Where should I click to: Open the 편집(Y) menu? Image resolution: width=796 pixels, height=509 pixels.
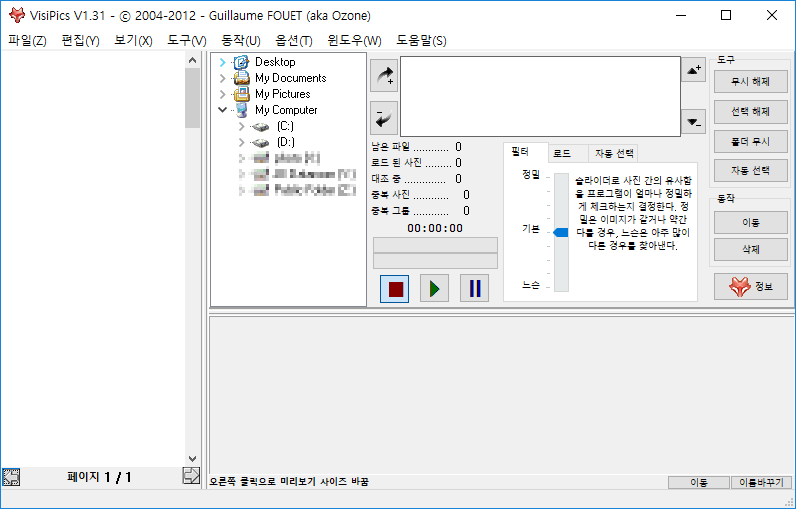pos(80,41)
